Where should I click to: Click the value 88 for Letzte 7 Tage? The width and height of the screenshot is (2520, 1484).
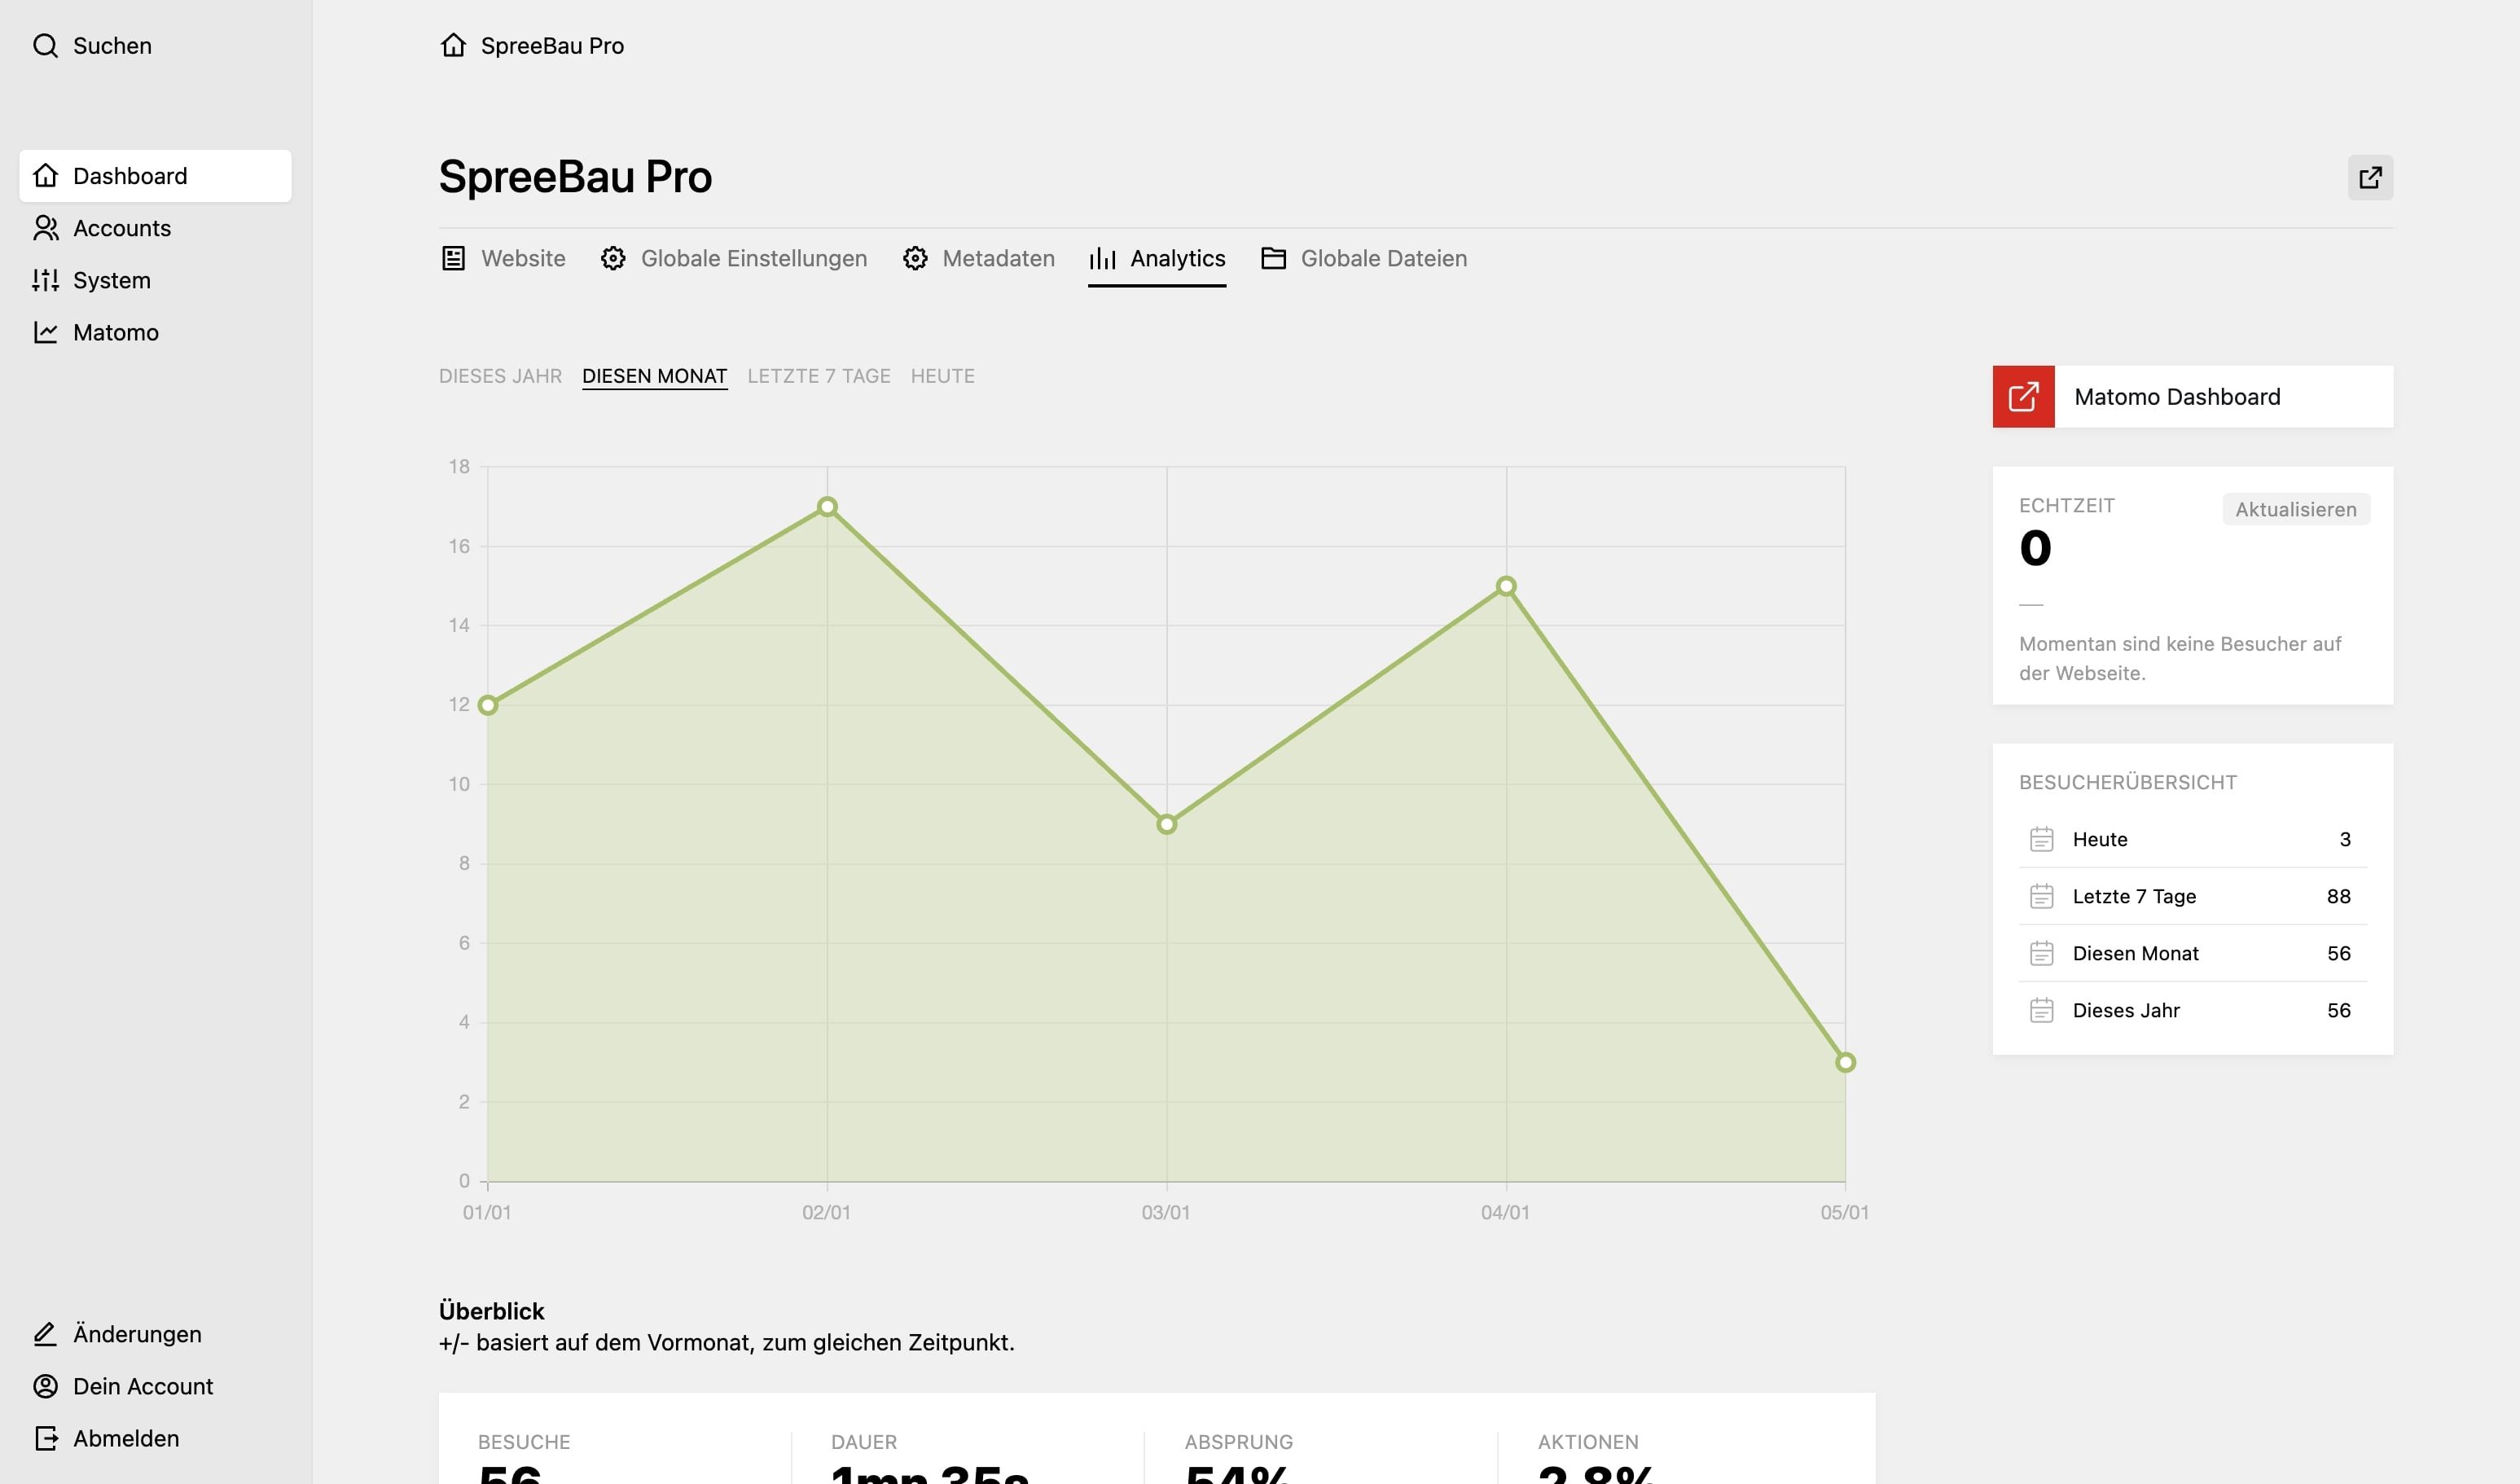click(x=2338, y=896)
